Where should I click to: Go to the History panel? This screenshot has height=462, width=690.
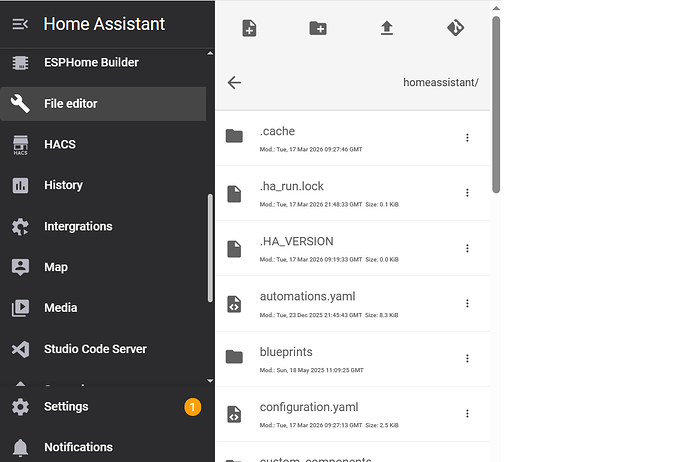(63, 185)
